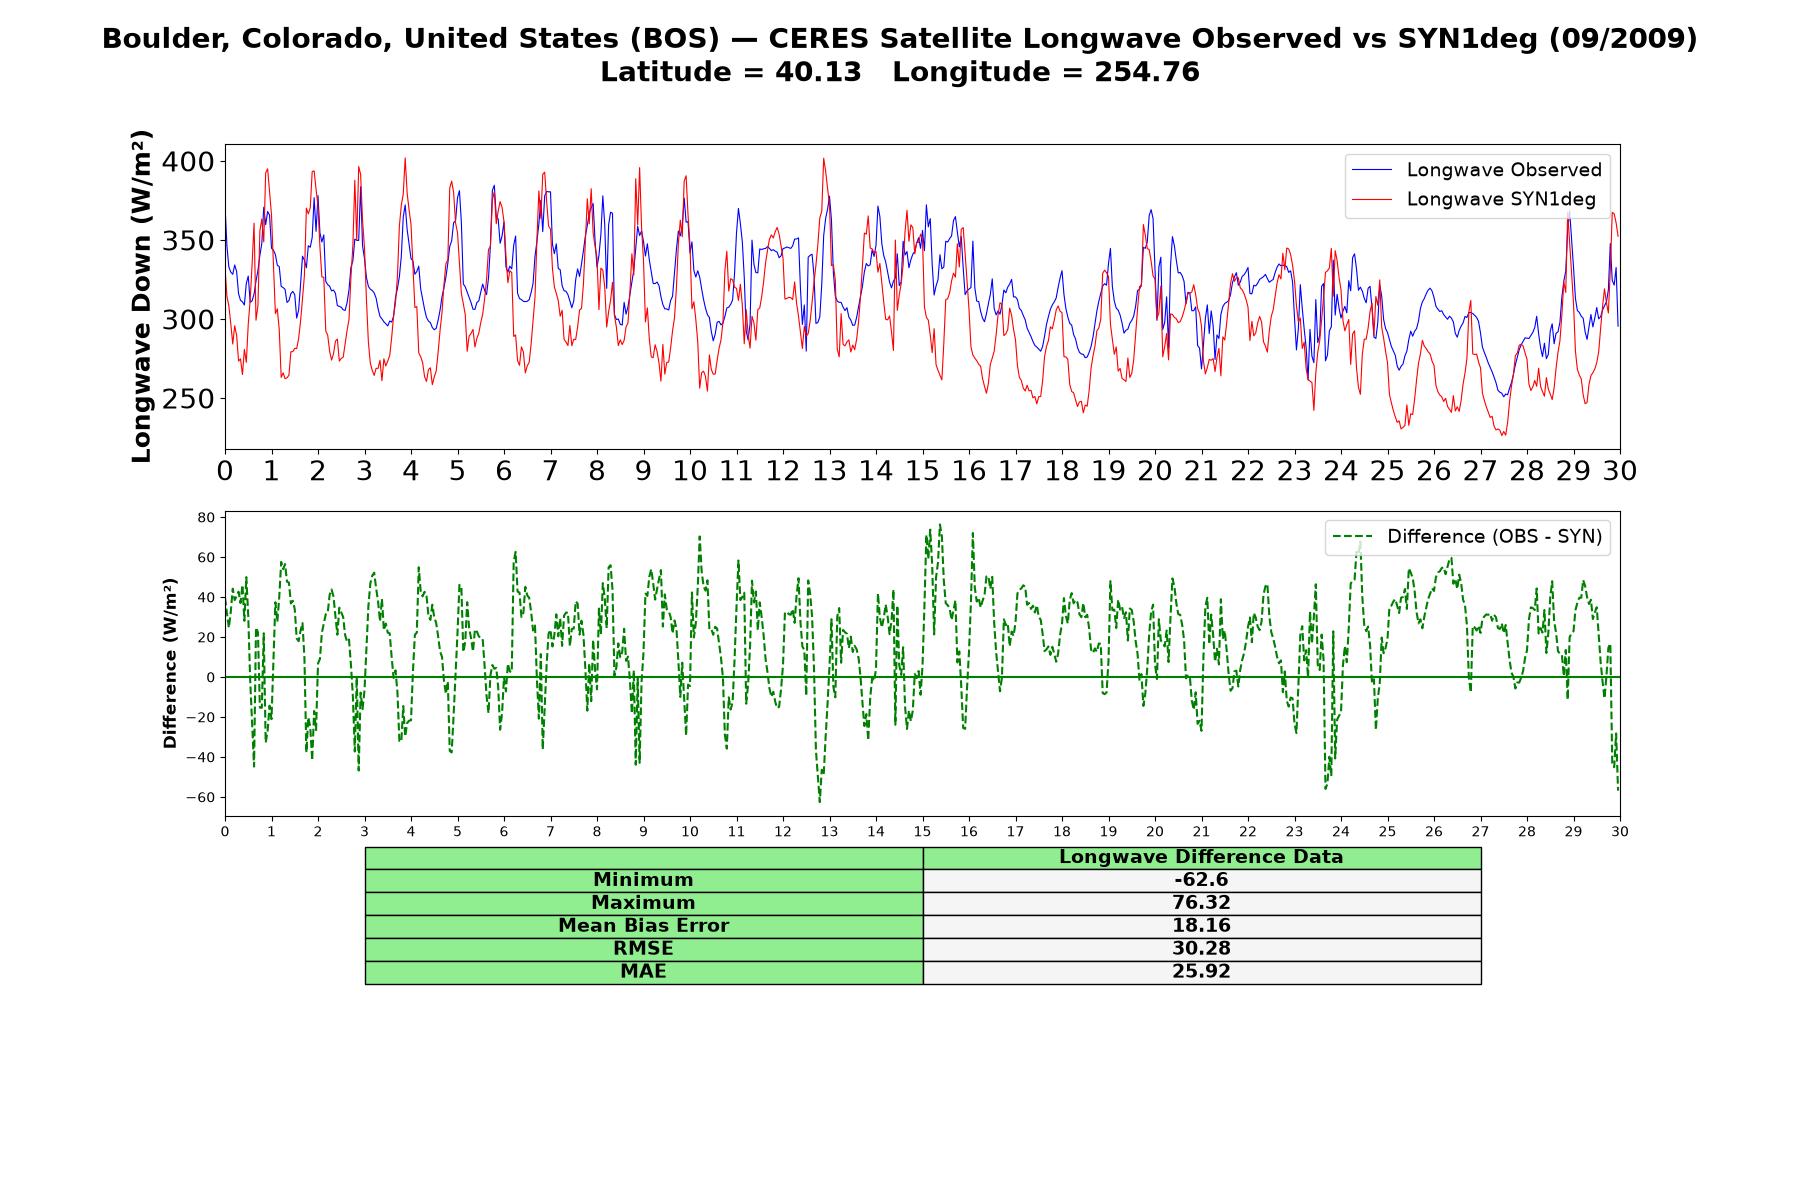The image size is (1800, 1200).
Task: Click the blue line sample in legend
Action: pos(1372,170)
